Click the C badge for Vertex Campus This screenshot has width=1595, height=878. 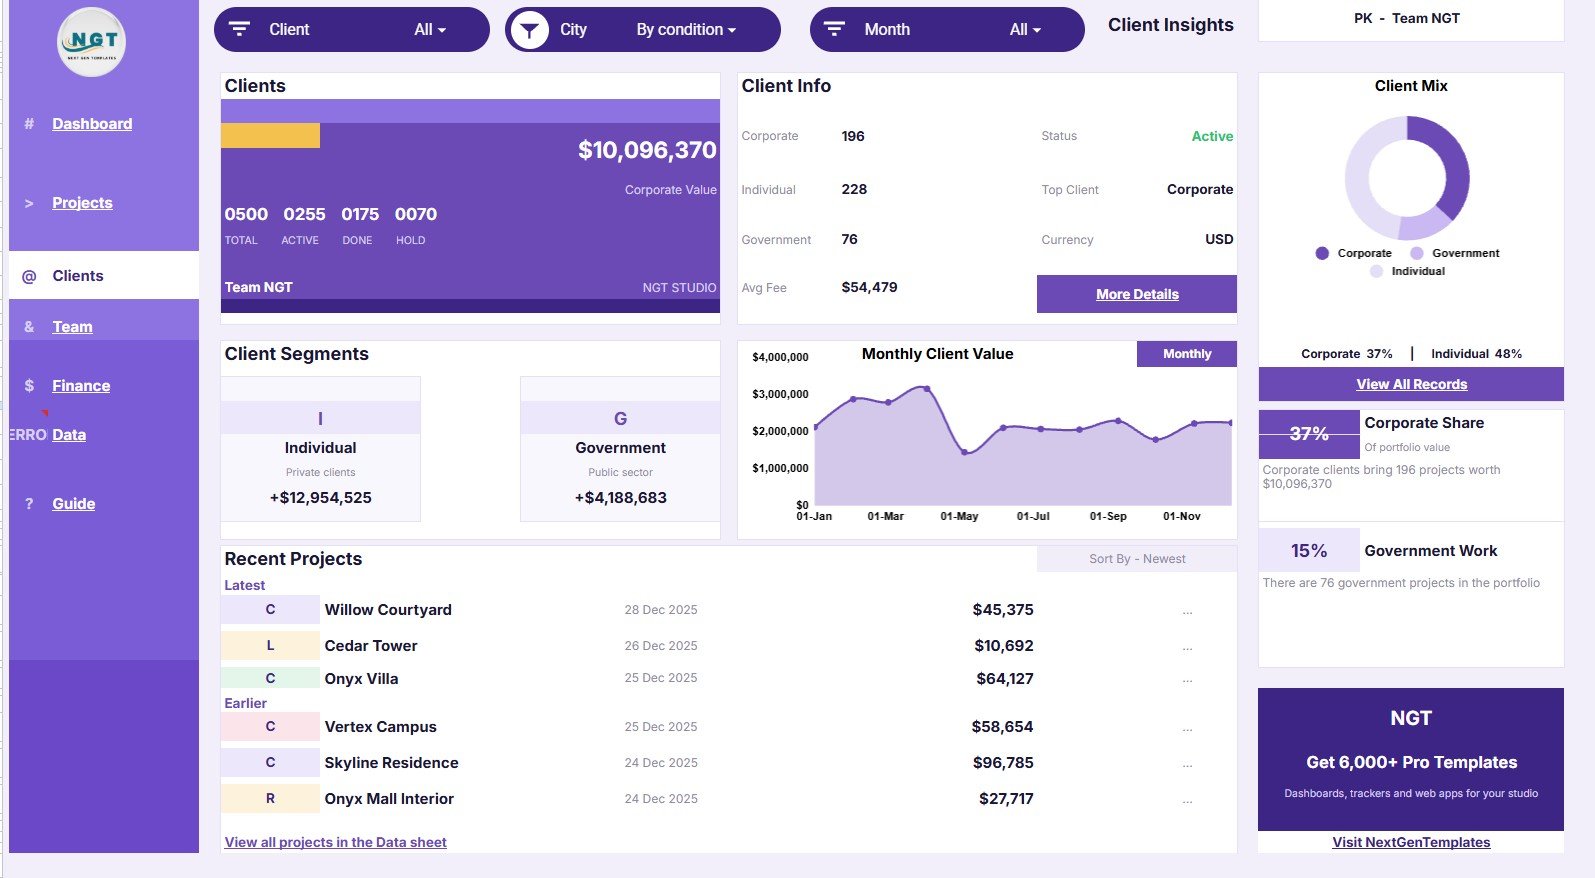pyautogui.click(x=270, y=727)
